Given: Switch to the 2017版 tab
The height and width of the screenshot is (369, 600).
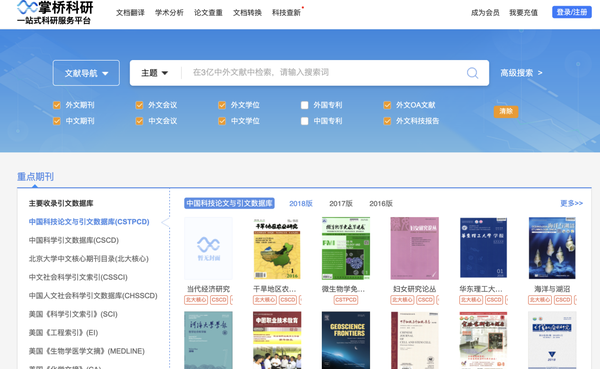Looking at the screenshot, I should pyautogui.click(x=341, y=203).
